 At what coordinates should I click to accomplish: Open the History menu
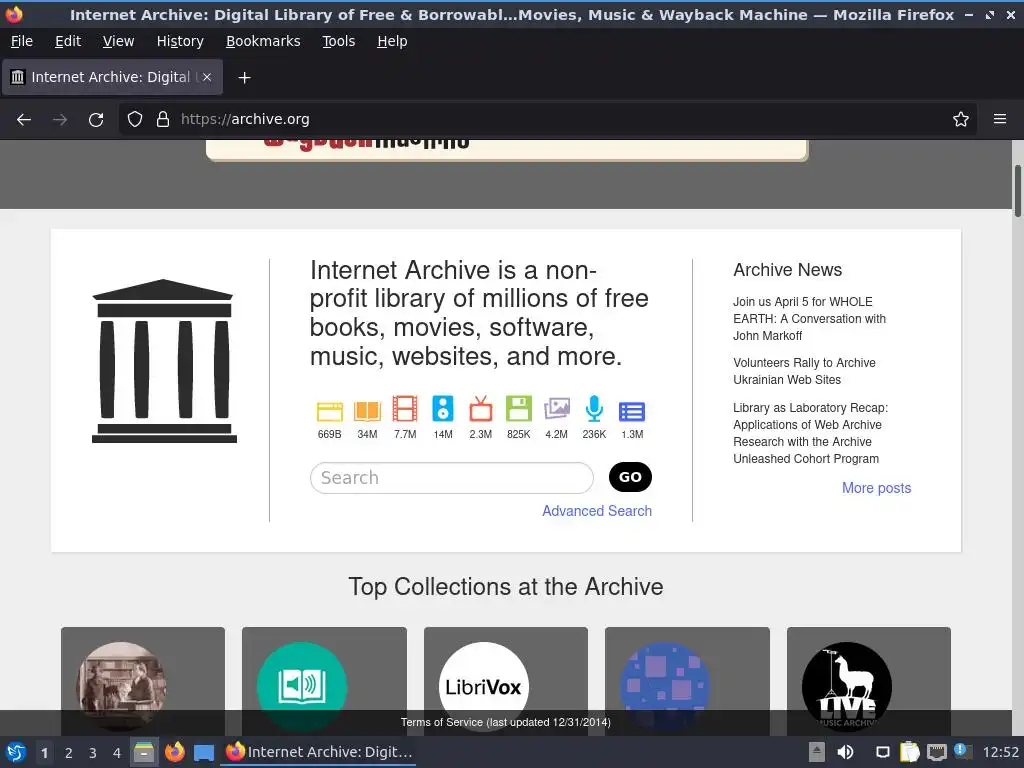[180, 41]
